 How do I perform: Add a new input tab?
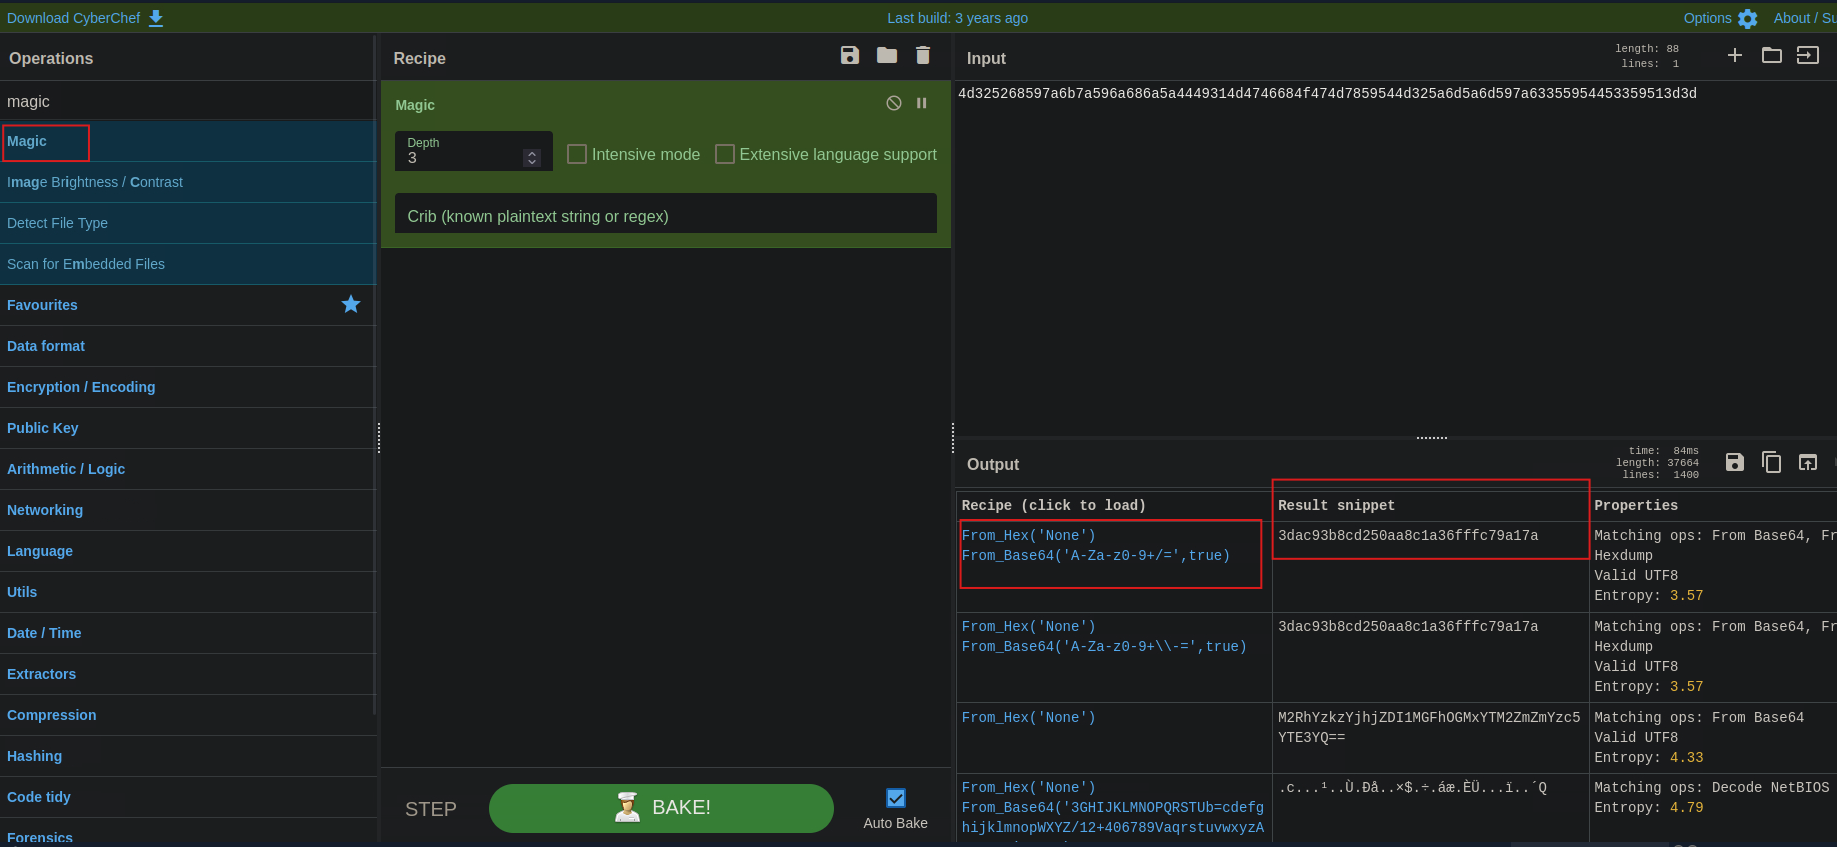click(1734, 56)
